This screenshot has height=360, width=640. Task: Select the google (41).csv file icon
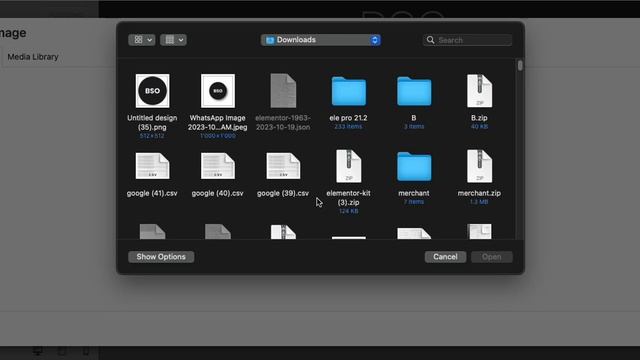[x=152, y=166]
